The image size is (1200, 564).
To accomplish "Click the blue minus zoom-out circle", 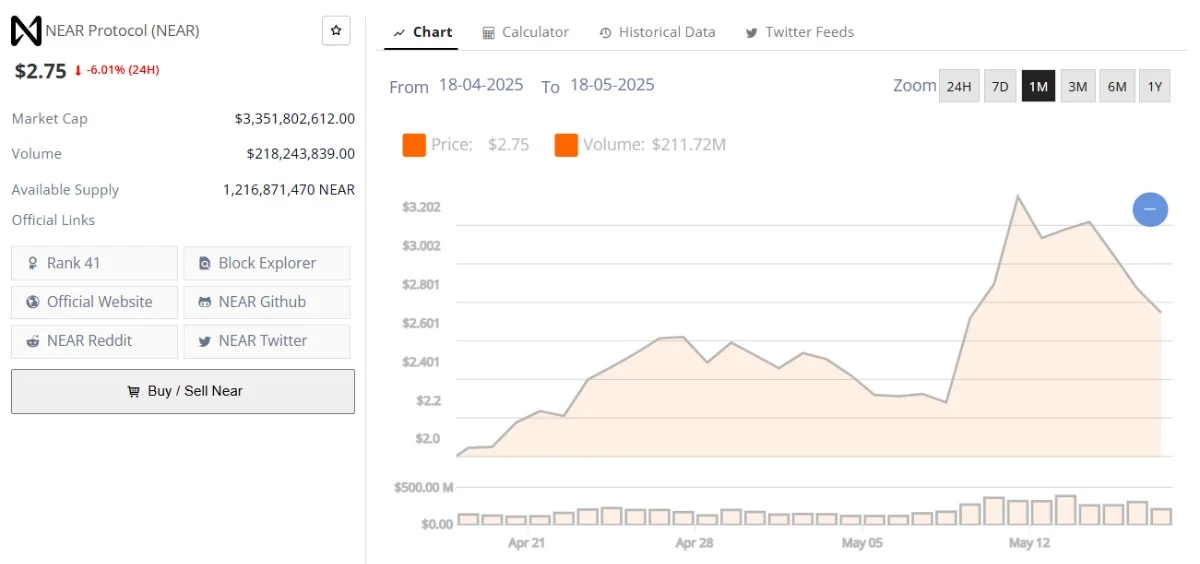I will [1150, 209].
